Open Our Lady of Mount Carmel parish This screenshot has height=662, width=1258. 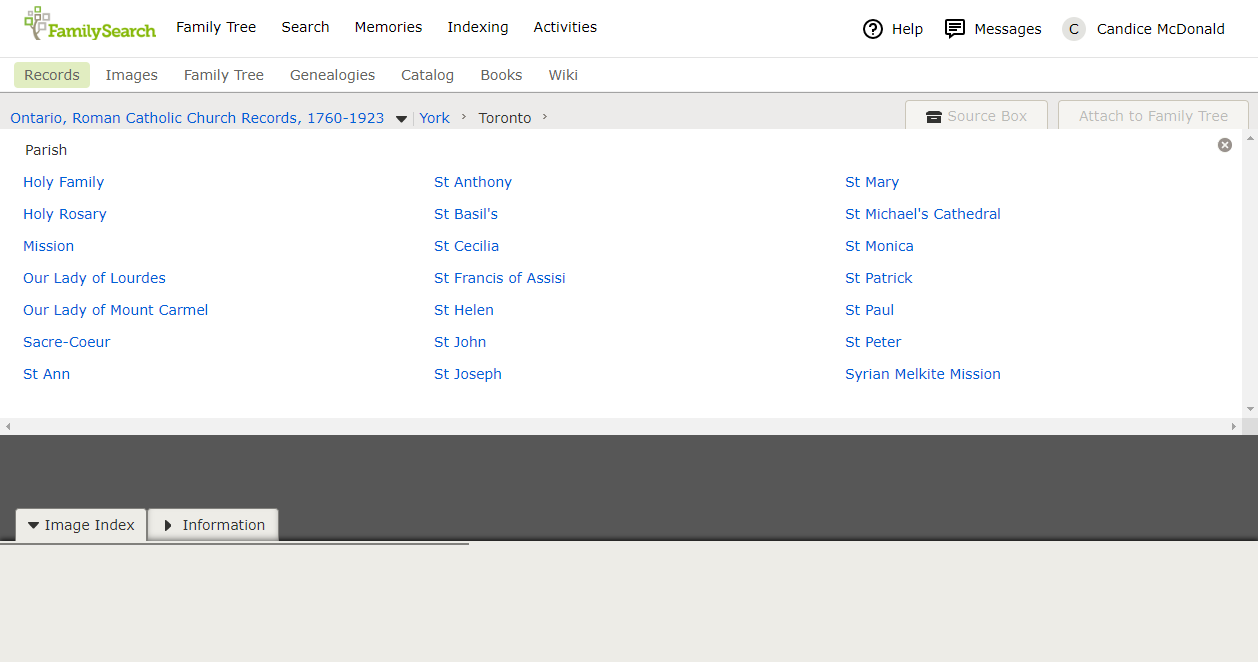tap(116, 310)
